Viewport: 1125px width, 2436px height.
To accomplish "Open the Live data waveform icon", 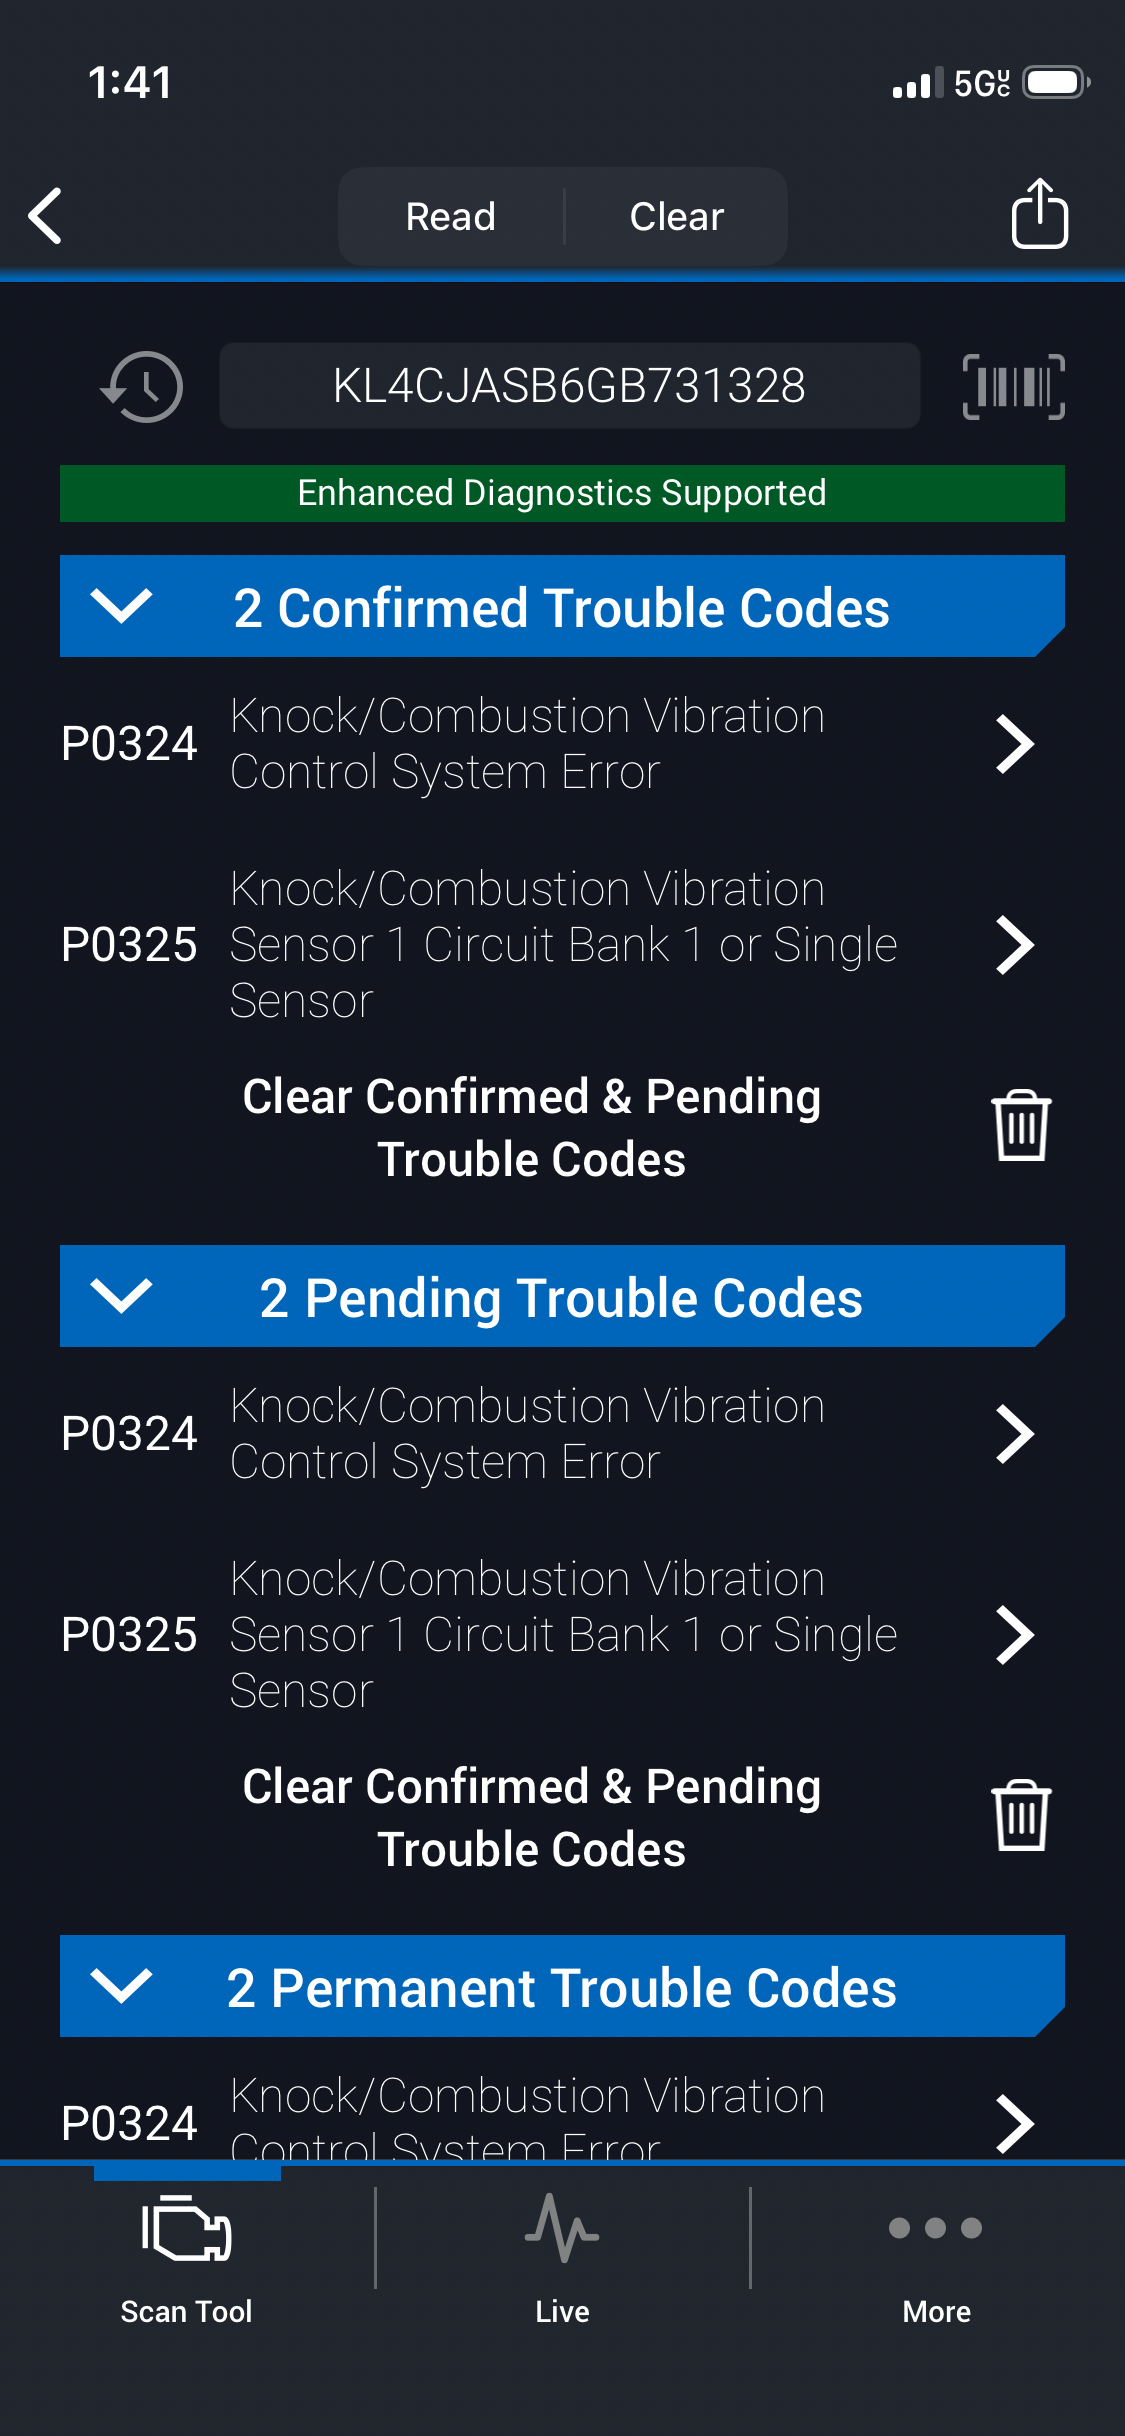I will [x=562, y=2230].
